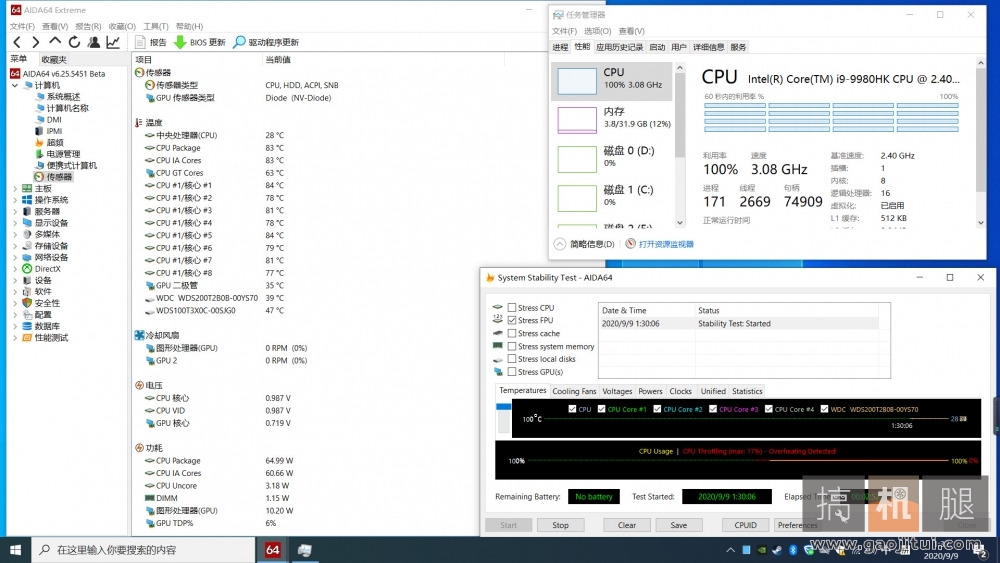Click the Preferences button
The image size is (1000, 563).
[797, 525]
